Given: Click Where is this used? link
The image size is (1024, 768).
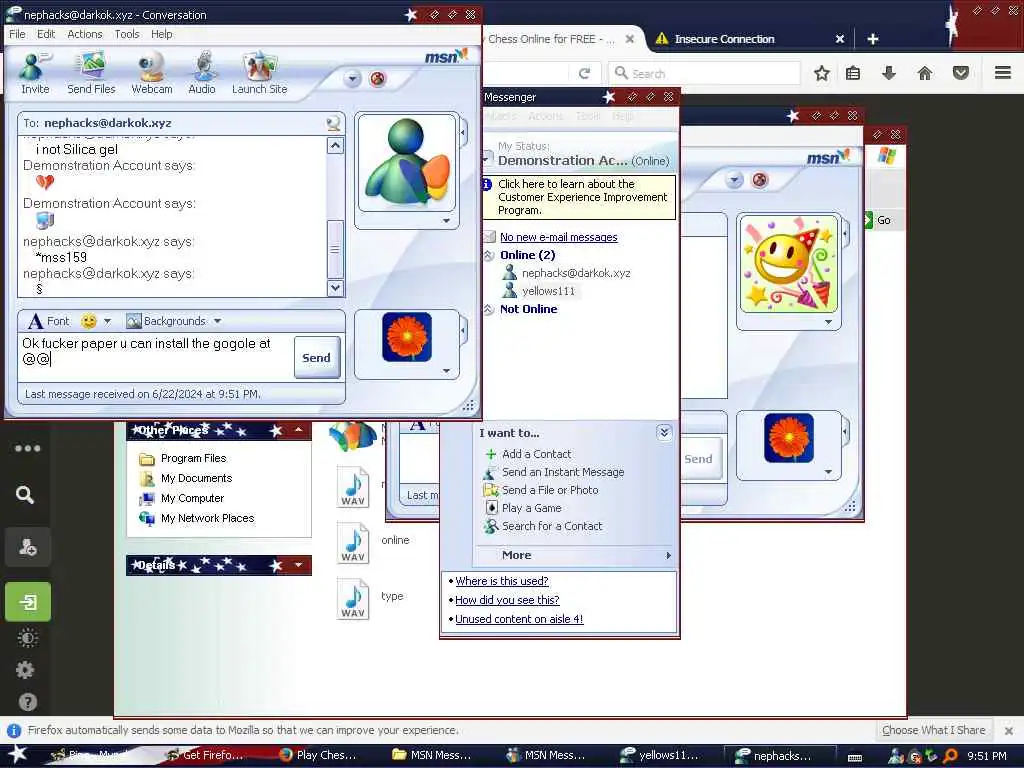Looking at the screenshot, I should point(502,581).
